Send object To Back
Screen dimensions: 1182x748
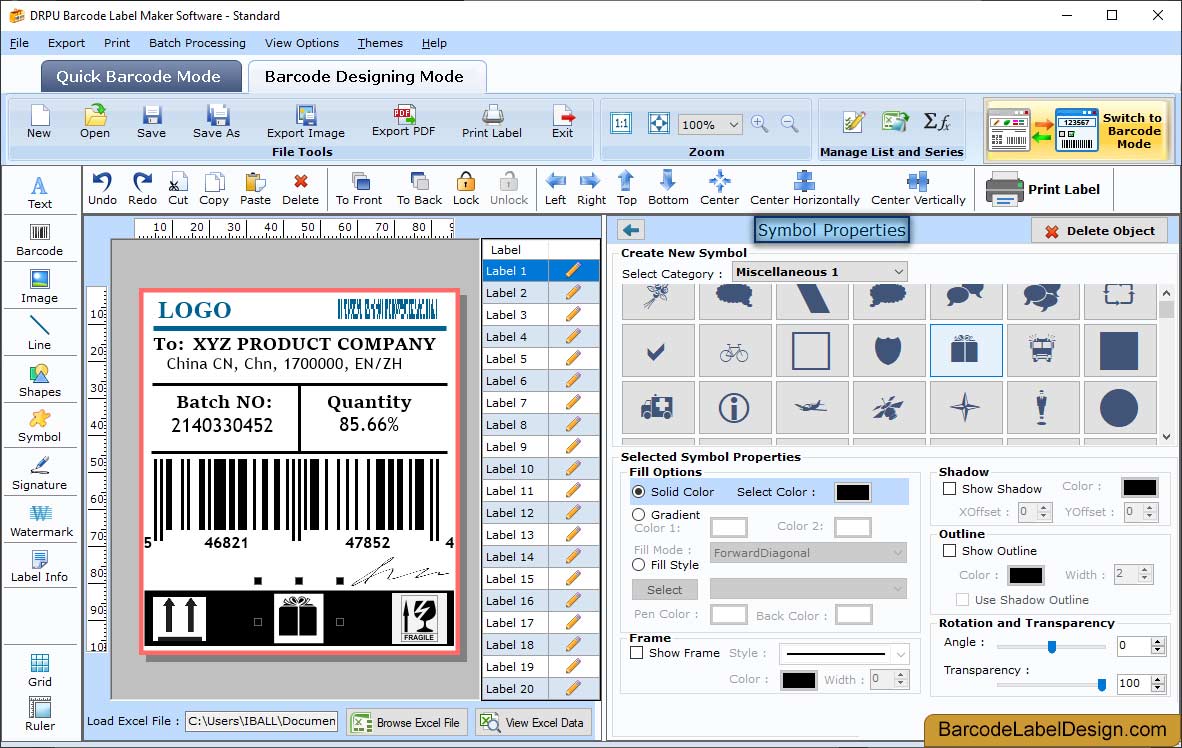(419, 189)
